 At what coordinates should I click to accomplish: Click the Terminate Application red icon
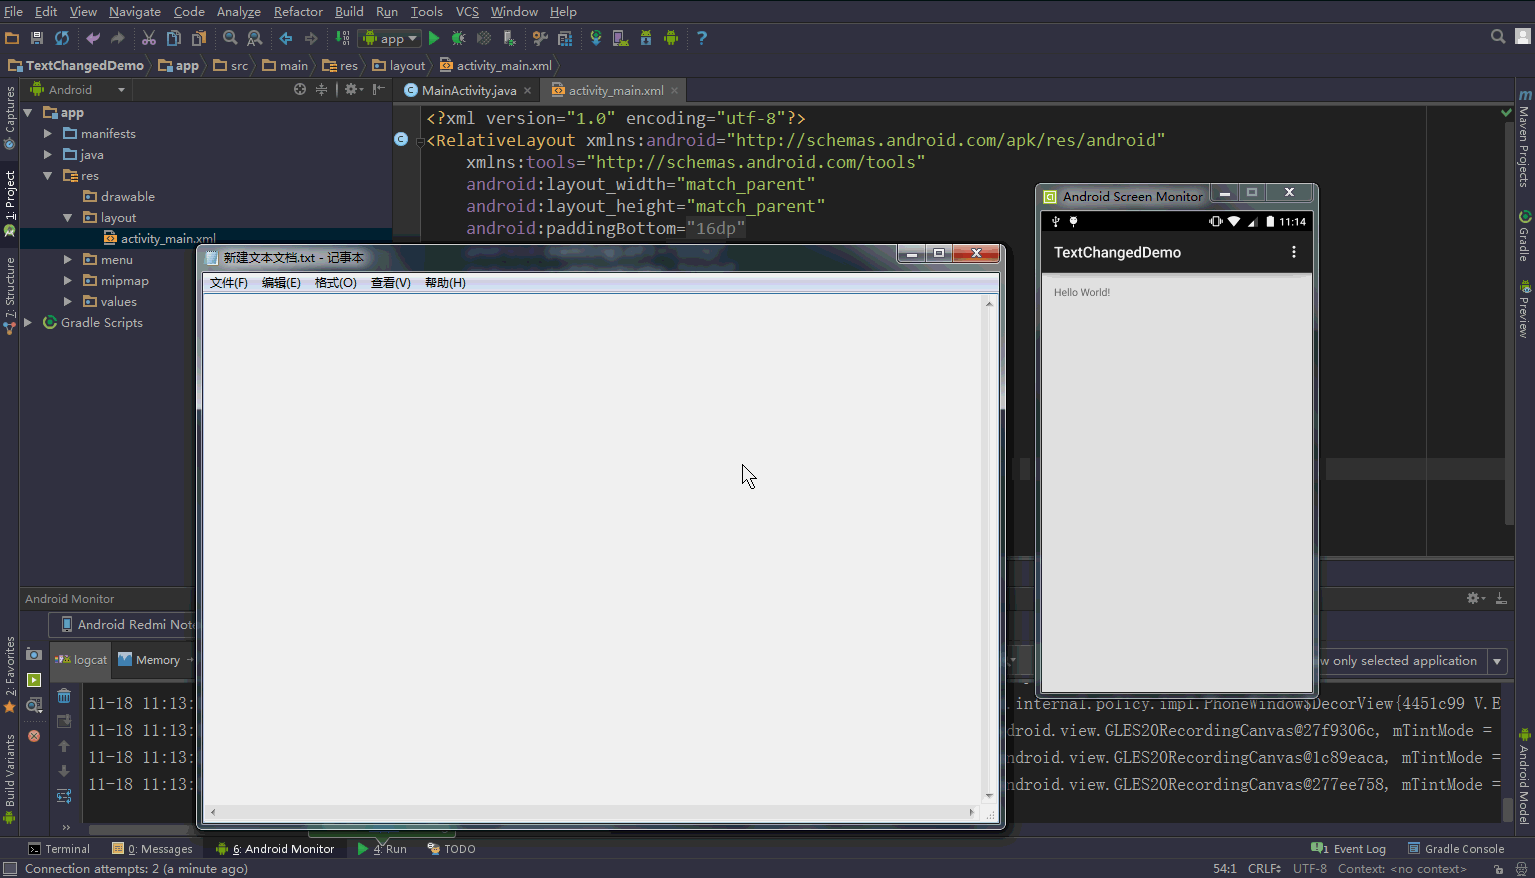coord(34,736)
